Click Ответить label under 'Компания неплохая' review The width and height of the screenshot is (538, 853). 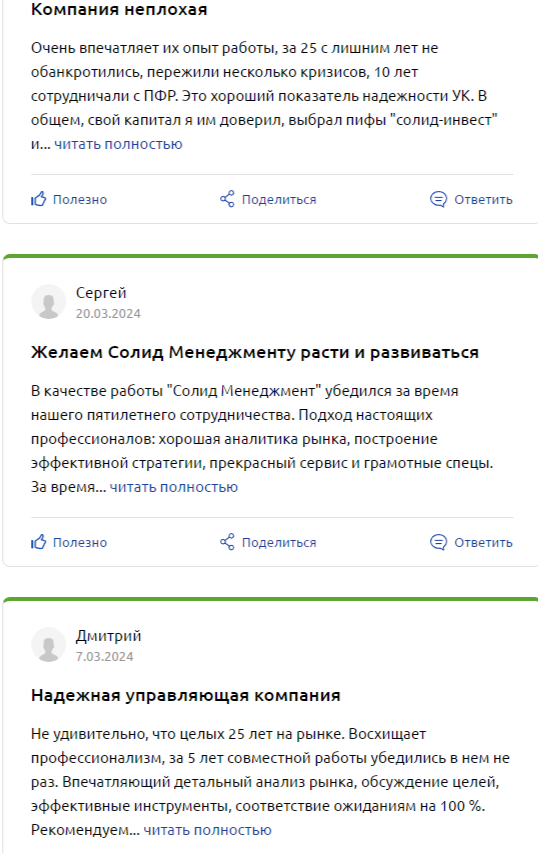click(x=484, y=200)
